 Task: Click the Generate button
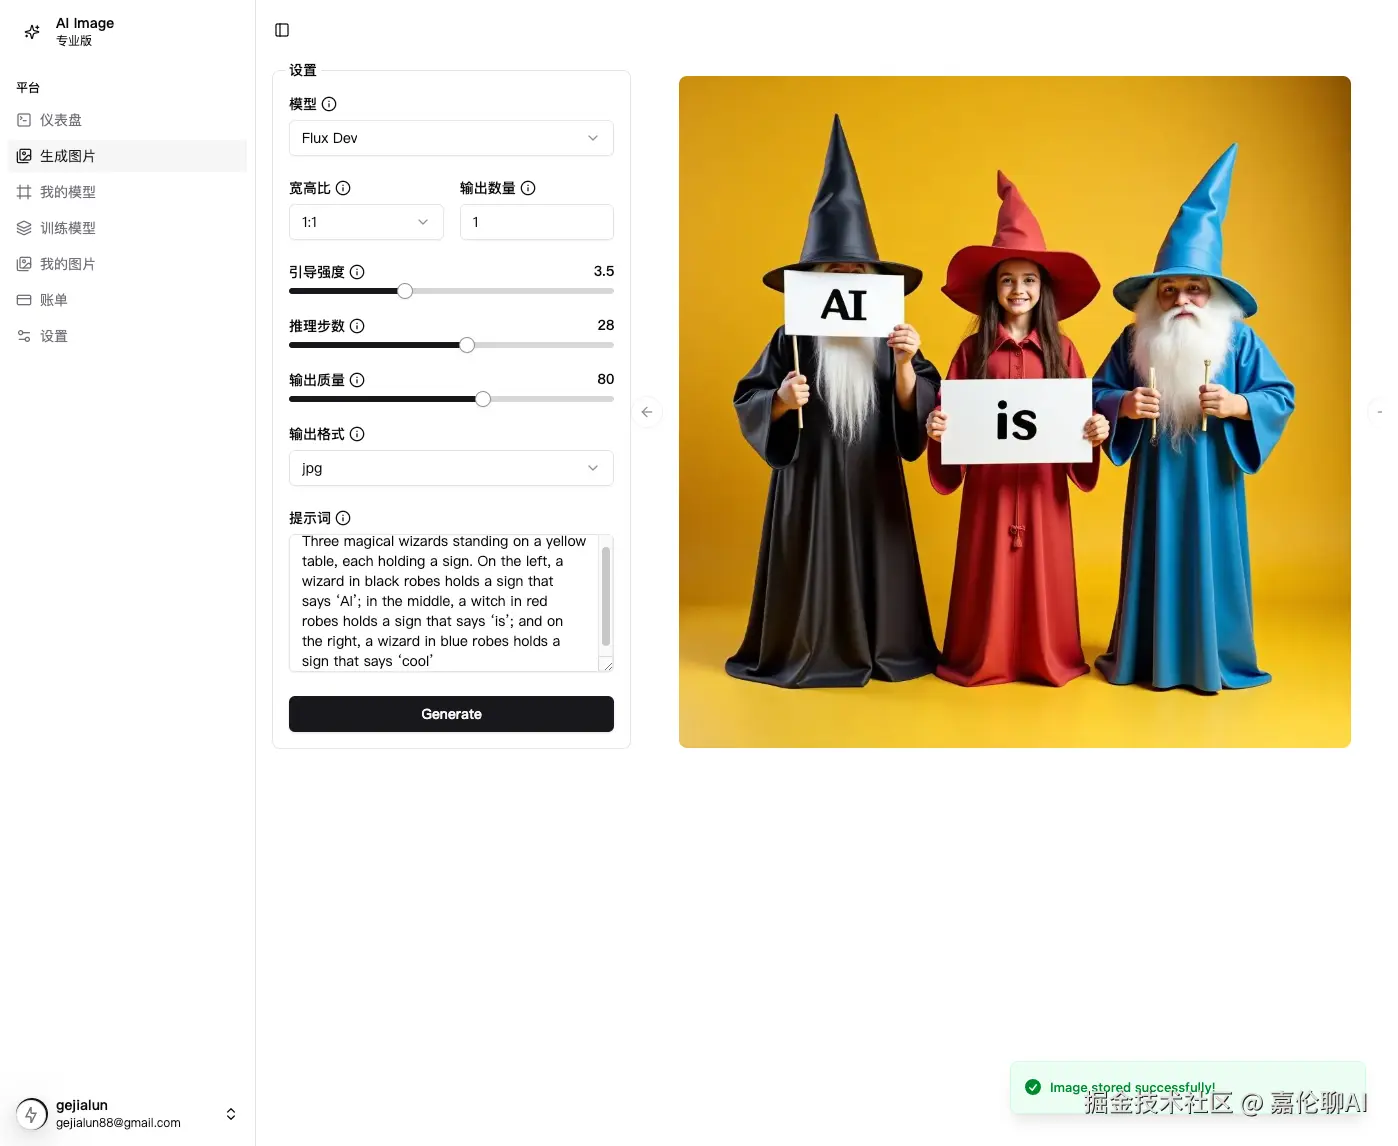[450, 714]
